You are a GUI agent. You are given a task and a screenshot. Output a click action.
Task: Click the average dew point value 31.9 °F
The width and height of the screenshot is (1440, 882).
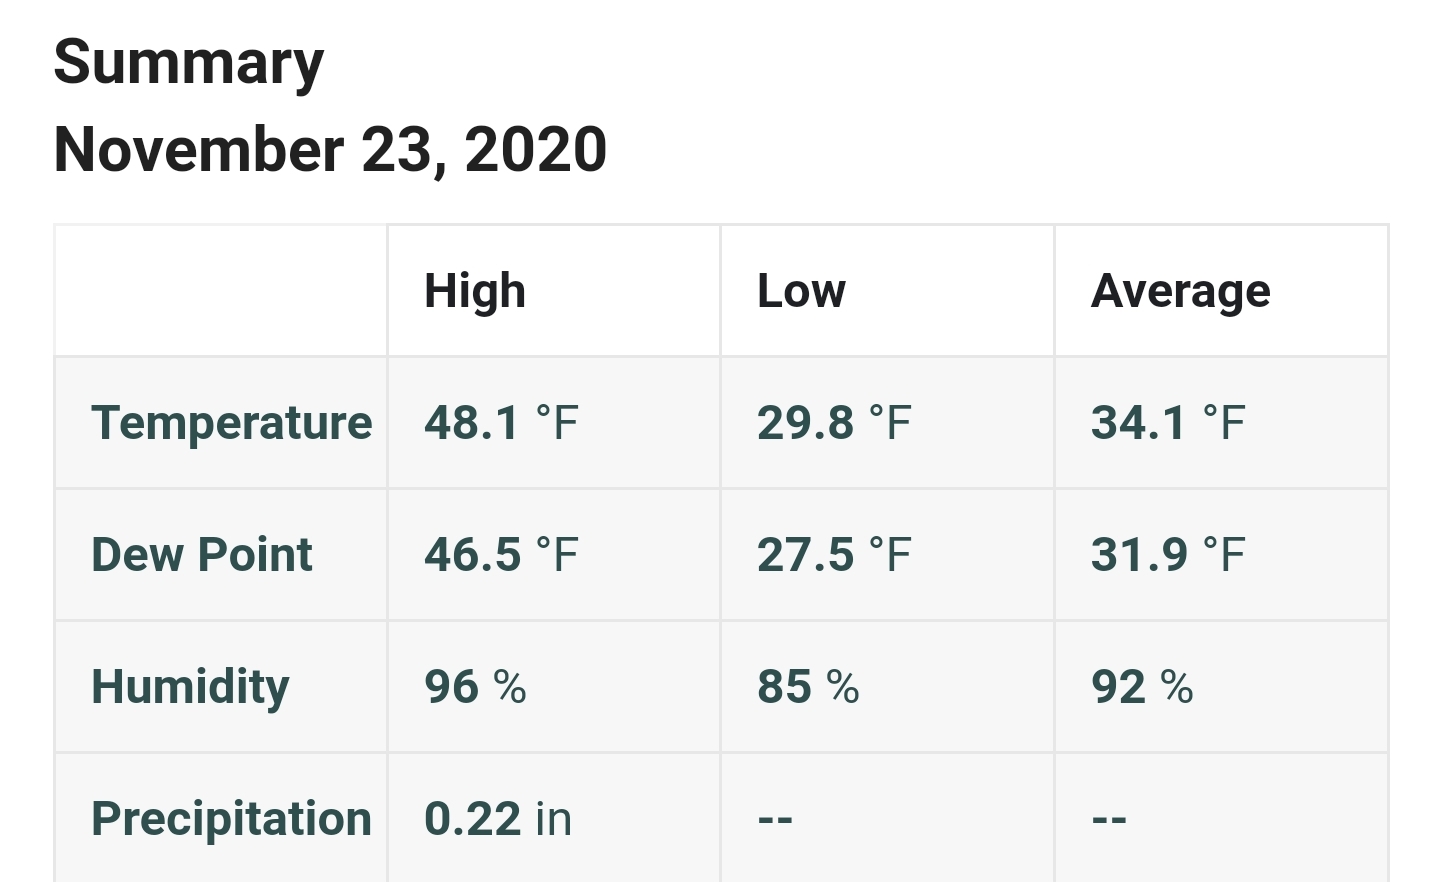[1168, 555]
